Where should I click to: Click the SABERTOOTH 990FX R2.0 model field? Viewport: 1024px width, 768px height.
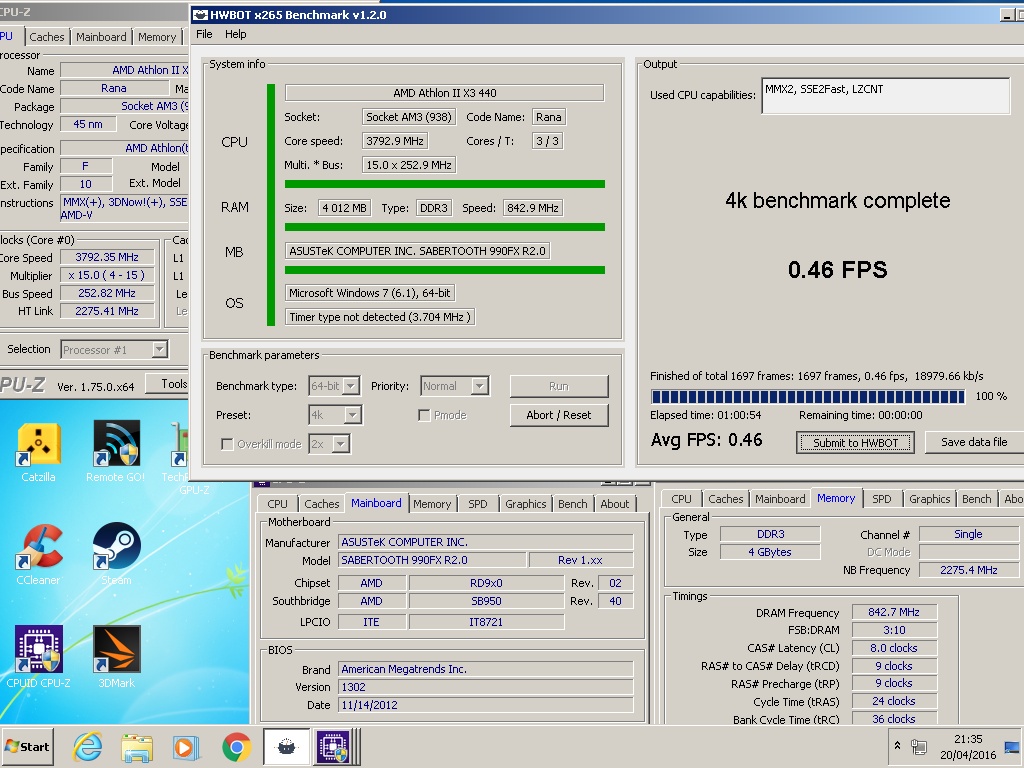(432, 560)
